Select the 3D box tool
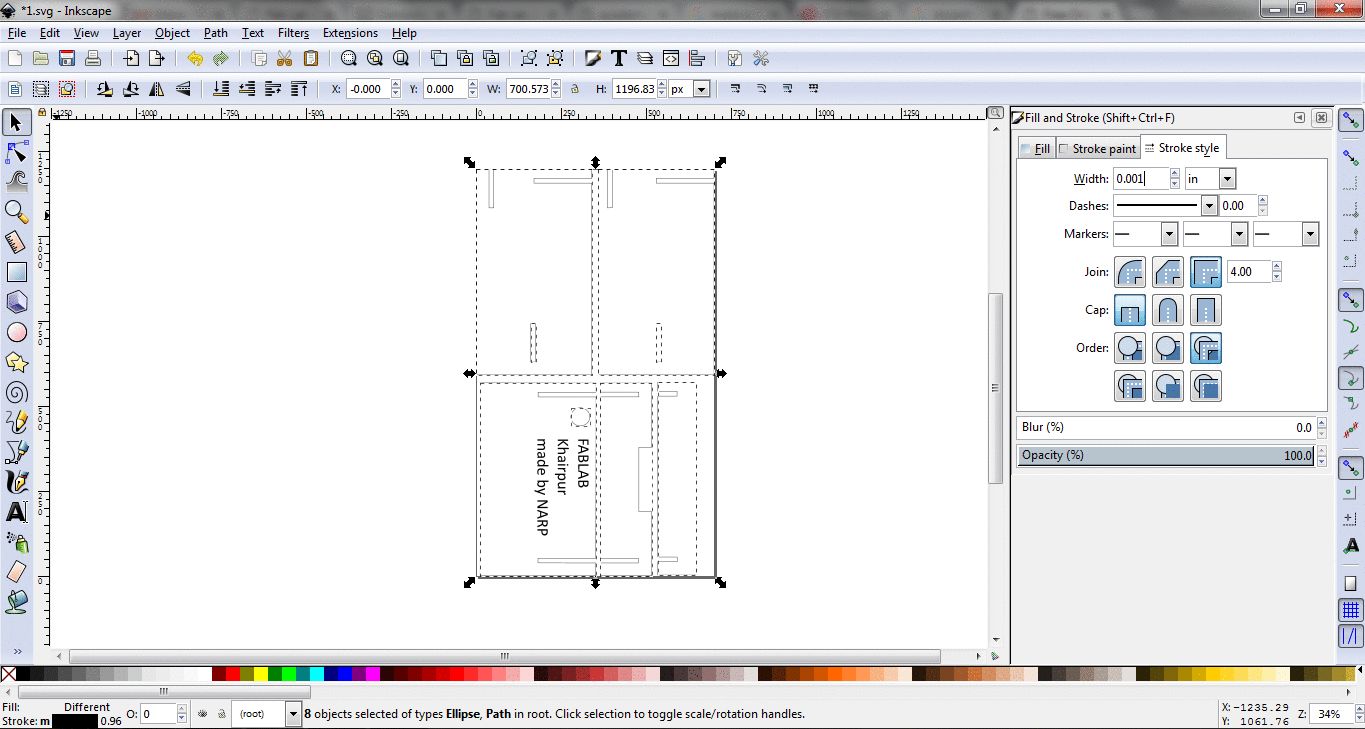1365x729 pixels. [16, 302]
